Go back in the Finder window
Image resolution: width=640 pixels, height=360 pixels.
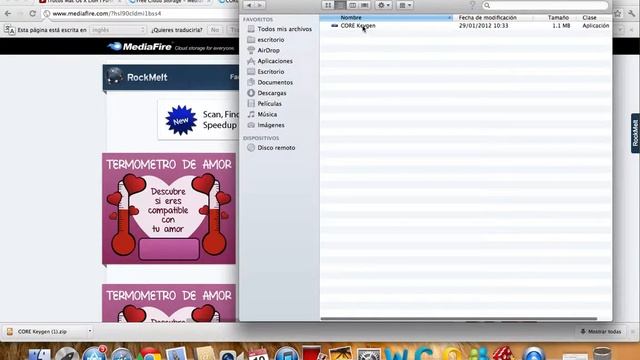point(249,5)
